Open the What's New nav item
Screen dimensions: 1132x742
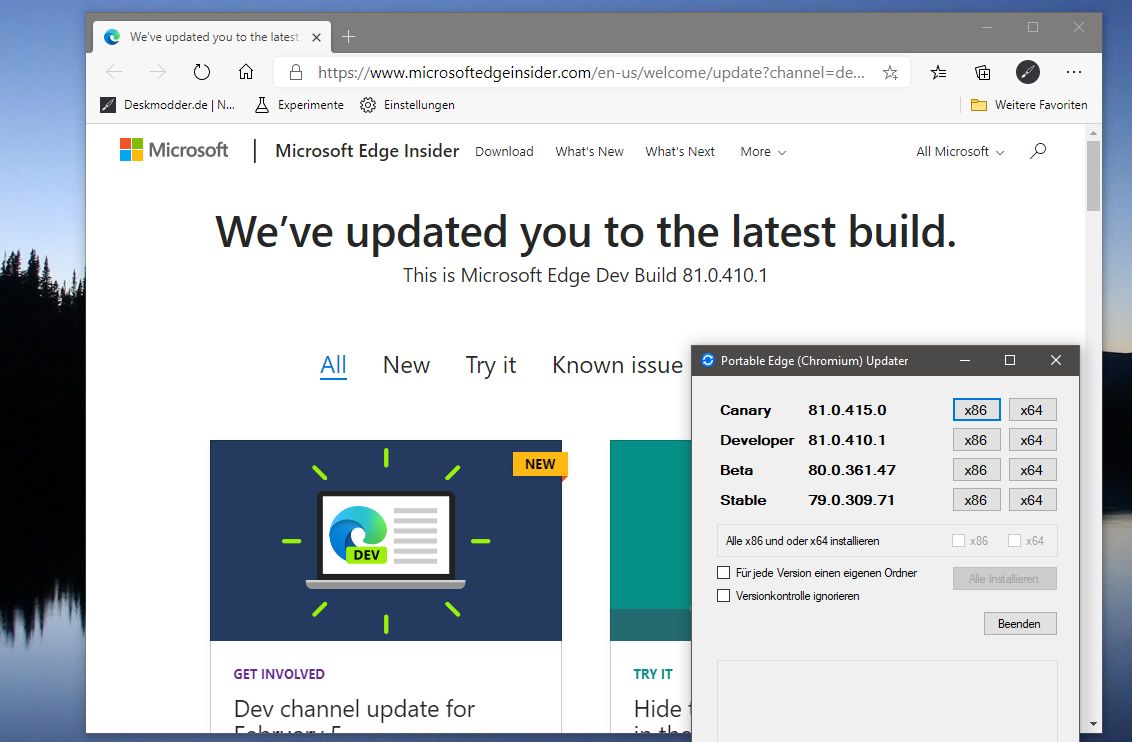589,152
